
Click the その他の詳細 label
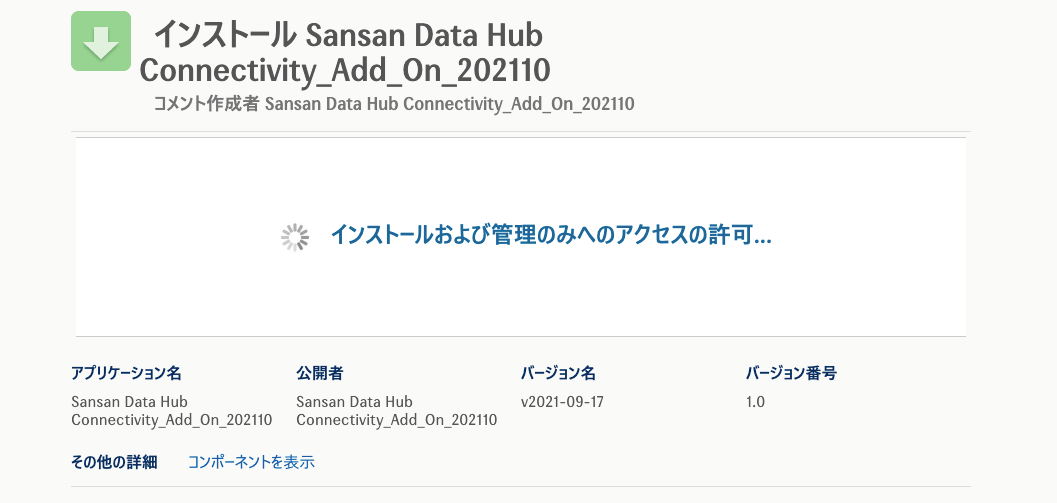[x=114, y=462]
